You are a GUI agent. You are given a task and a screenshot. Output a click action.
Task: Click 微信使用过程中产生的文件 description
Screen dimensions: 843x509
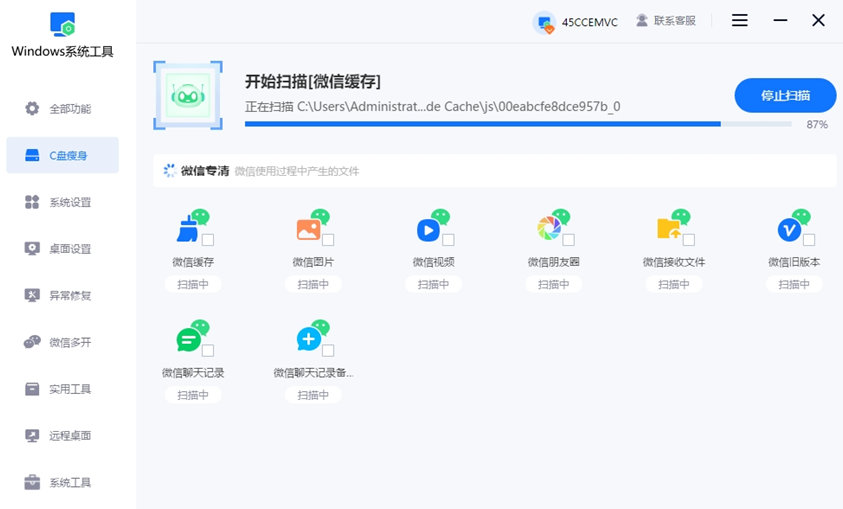pyautogui.click(x=297, y=171)
